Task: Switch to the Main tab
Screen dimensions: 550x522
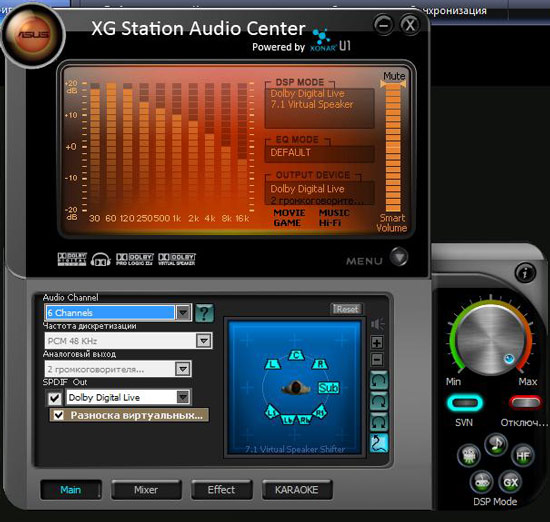Action: pos(71,490)
